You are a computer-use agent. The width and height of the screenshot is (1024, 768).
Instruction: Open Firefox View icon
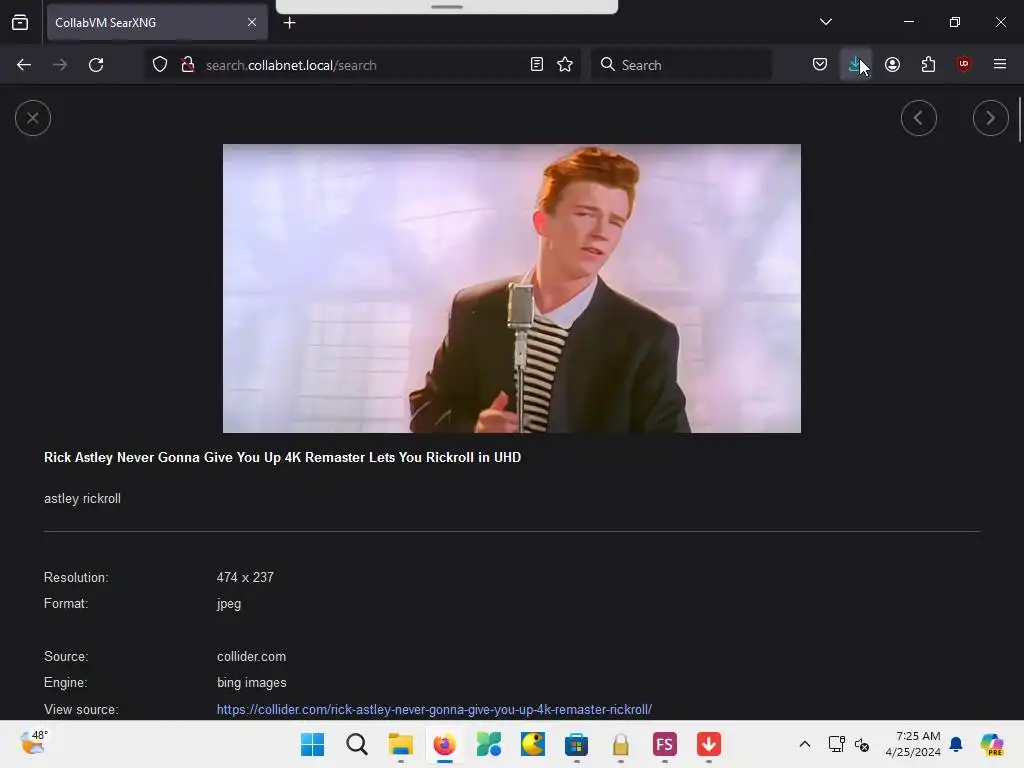[20, 22]
